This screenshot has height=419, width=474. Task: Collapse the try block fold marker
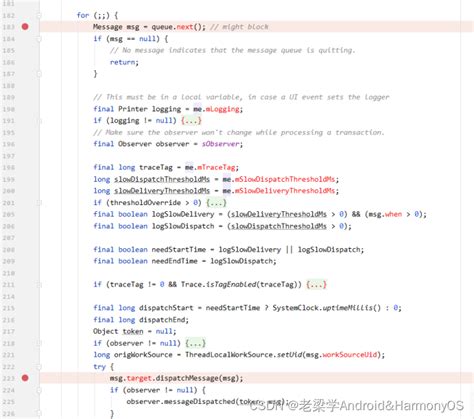(x=39, y=367)
